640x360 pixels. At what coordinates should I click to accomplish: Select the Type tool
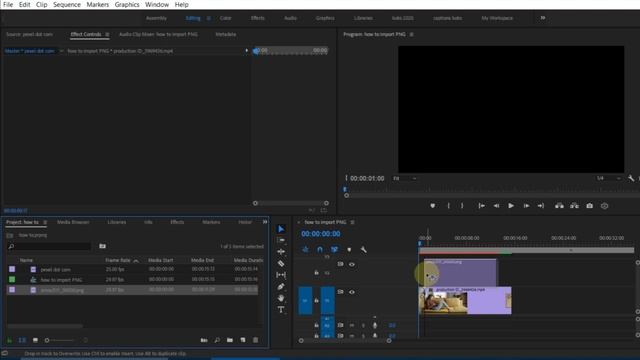pyautogui.click(x=281, y=310)
